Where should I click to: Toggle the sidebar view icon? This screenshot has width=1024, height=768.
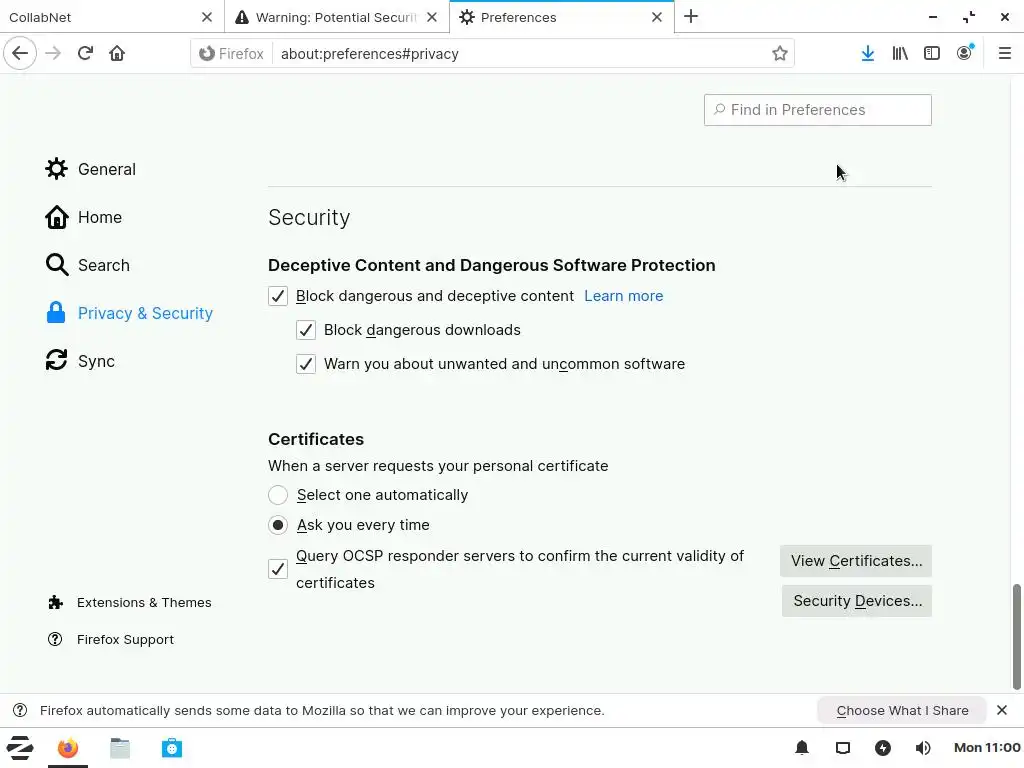coord(932,54)
